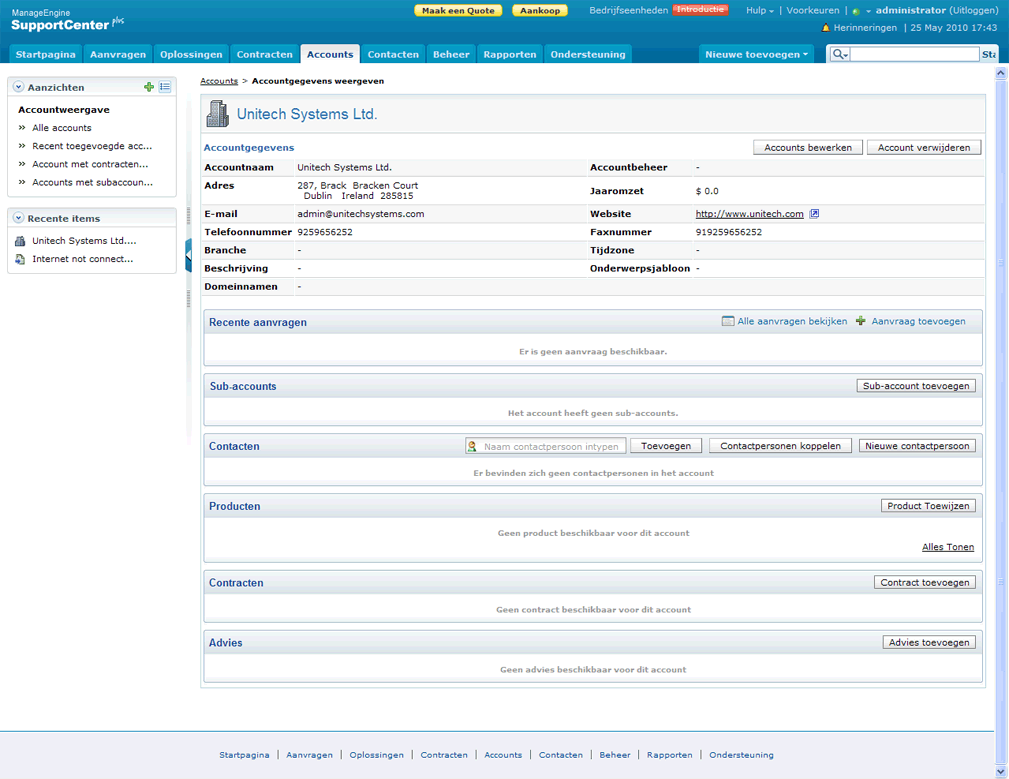Click the scrollbar down arrow
1009x779 pixels.
1001,771
